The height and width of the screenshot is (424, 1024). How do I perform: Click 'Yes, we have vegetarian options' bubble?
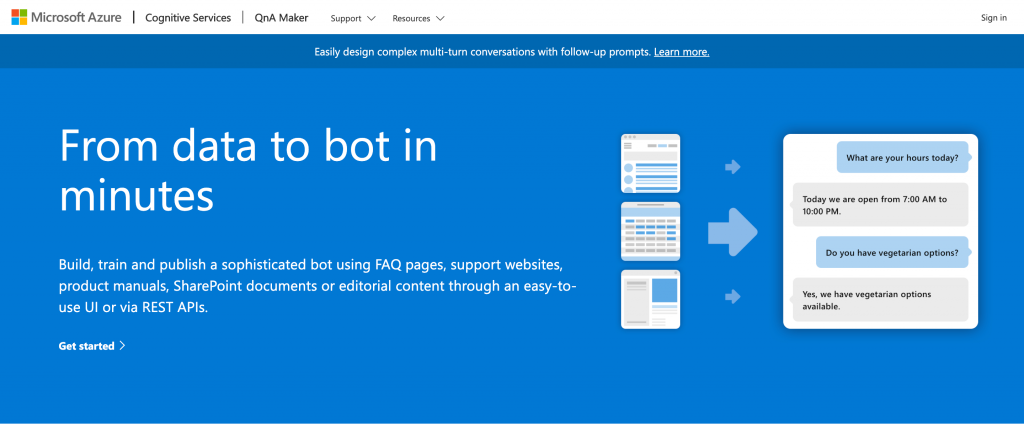pos(880,300)
